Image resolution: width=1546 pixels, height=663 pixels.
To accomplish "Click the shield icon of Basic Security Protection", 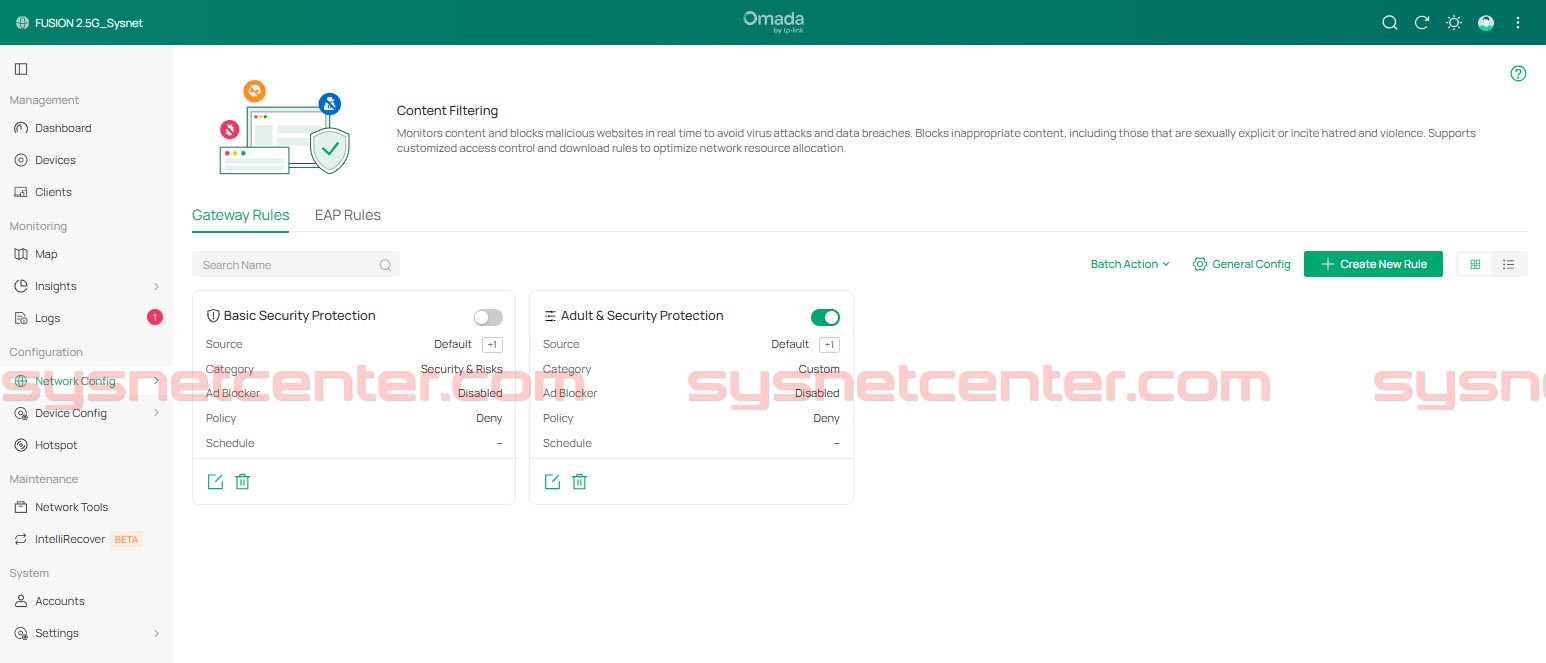I will coord(213,316).
